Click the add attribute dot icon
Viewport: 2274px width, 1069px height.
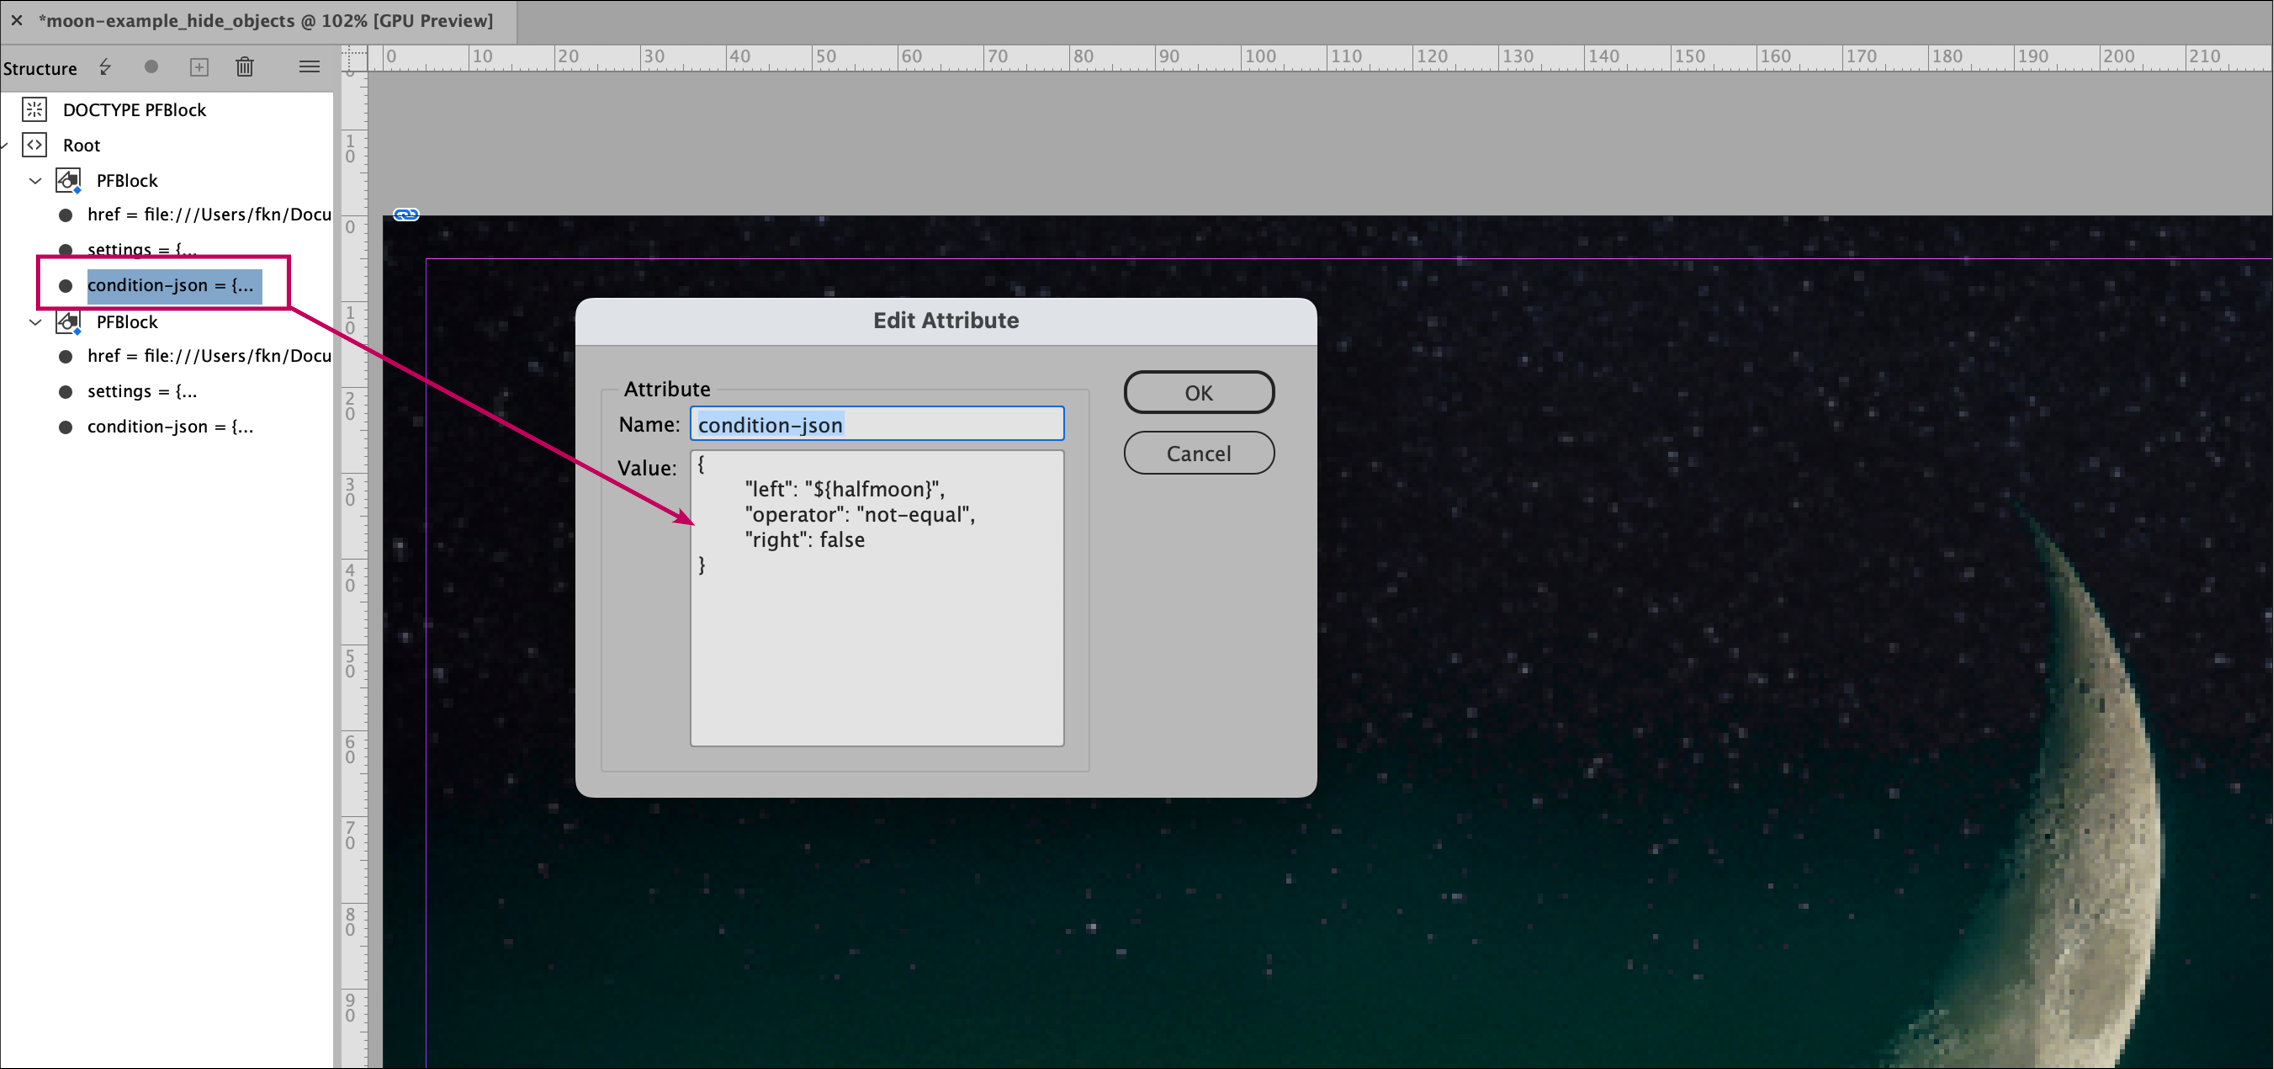151,67
